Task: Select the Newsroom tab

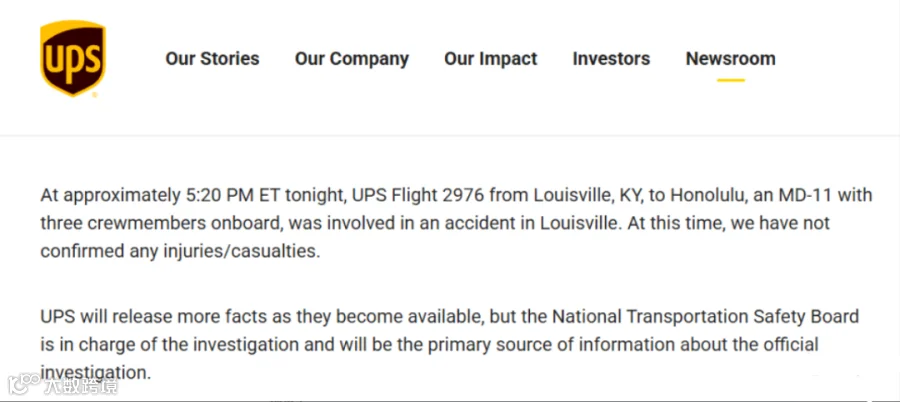Action: tap(731, 59)
